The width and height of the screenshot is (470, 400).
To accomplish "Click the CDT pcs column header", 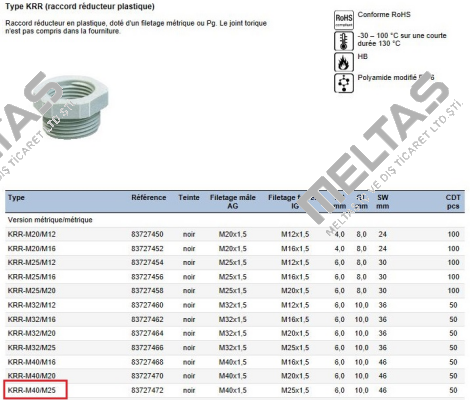I will coord(453,202).
